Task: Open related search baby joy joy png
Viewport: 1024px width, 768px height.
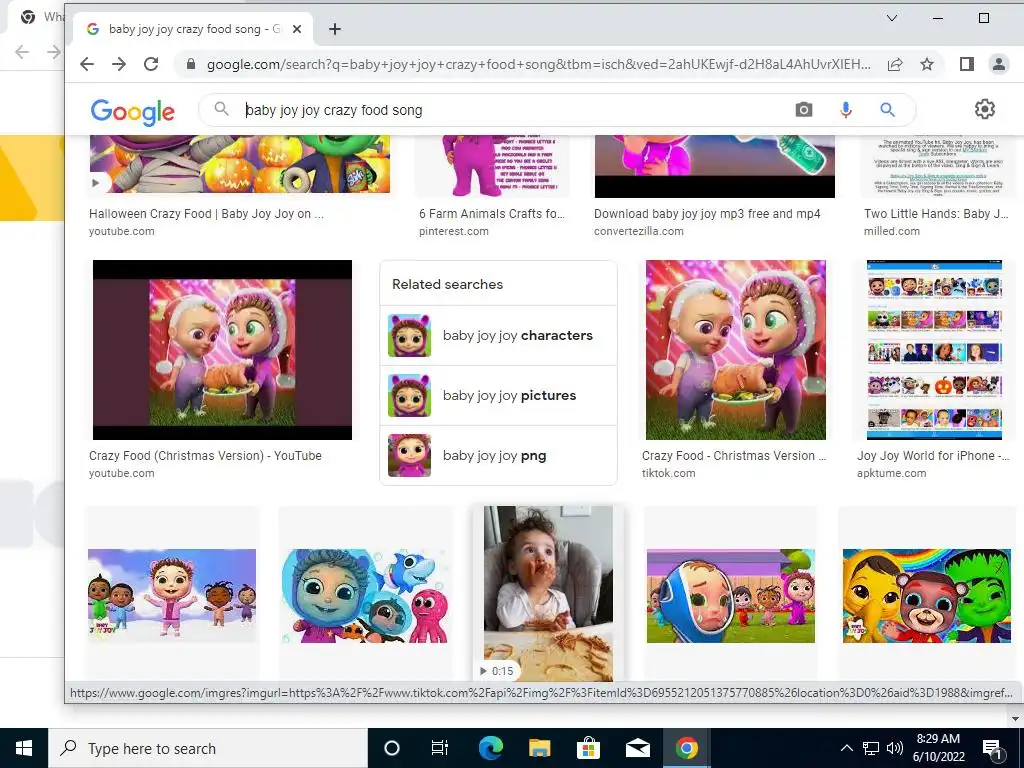Action: [x=498, y=456]
